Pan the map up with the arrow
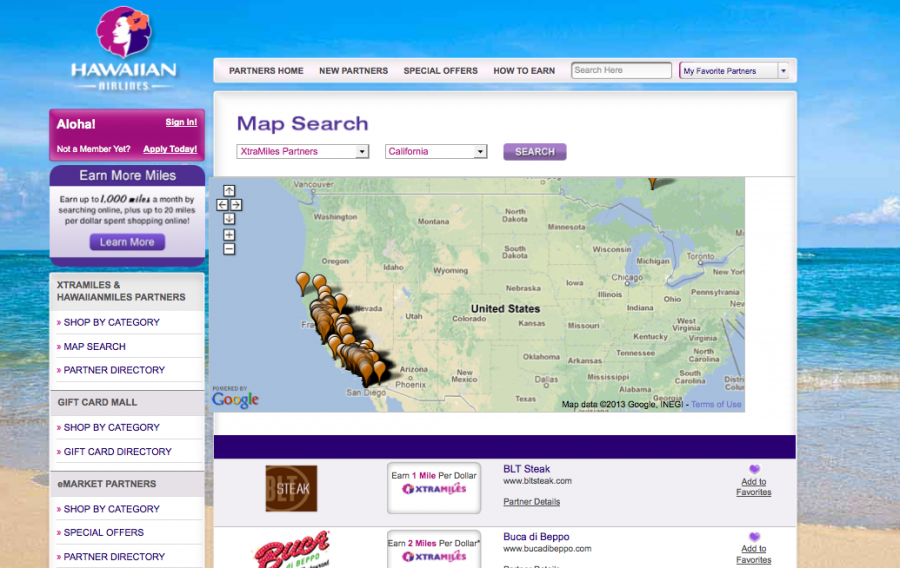Image resolution: width=900 pixels, height=568 pixels. point(229,191)
